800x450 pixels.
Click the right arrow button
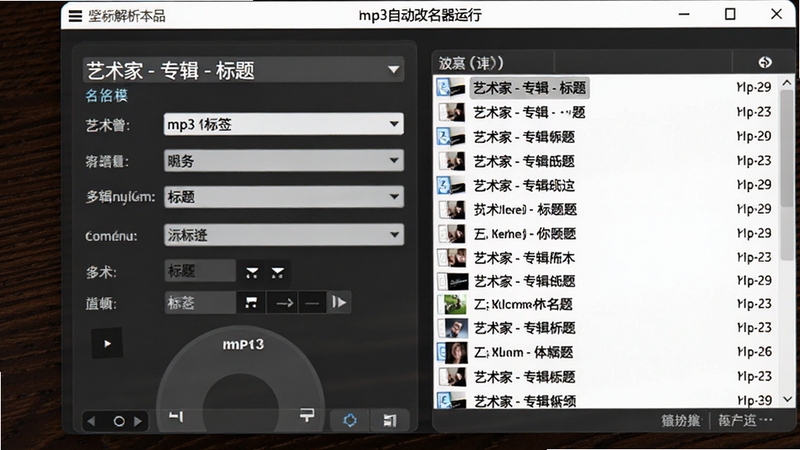point(284,303)
